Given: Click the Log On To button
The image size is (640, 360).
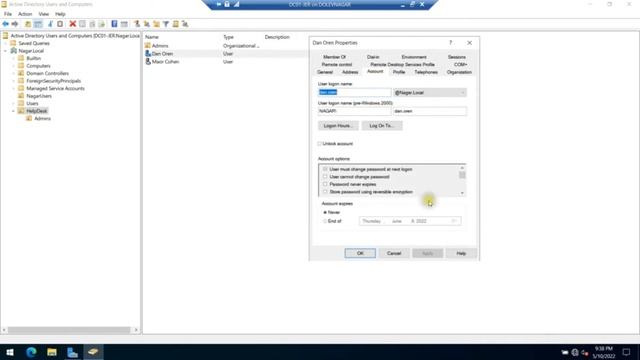Looking at the screenshot, I should tap(382, 126).
